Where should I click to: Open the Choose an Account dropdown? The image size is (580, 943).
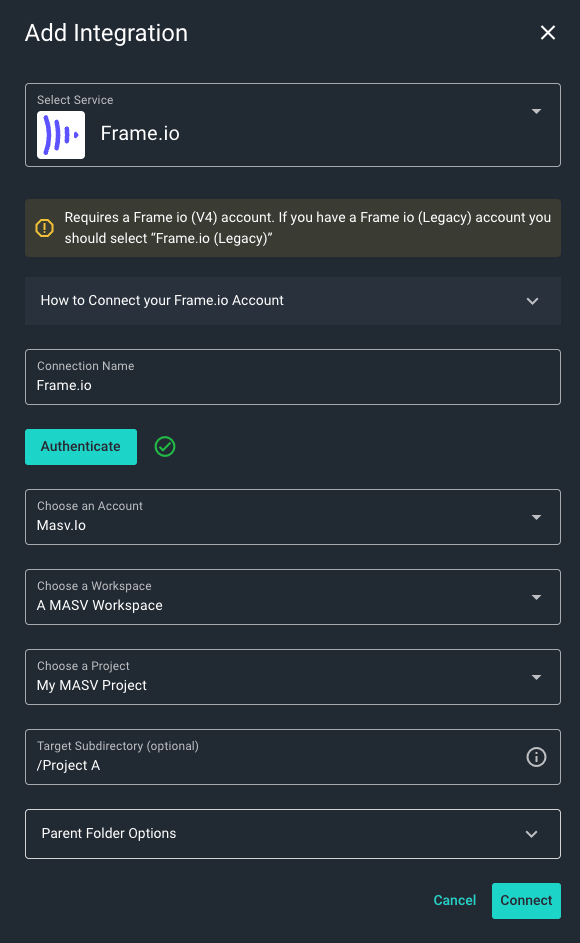click(x=290, y=517)
